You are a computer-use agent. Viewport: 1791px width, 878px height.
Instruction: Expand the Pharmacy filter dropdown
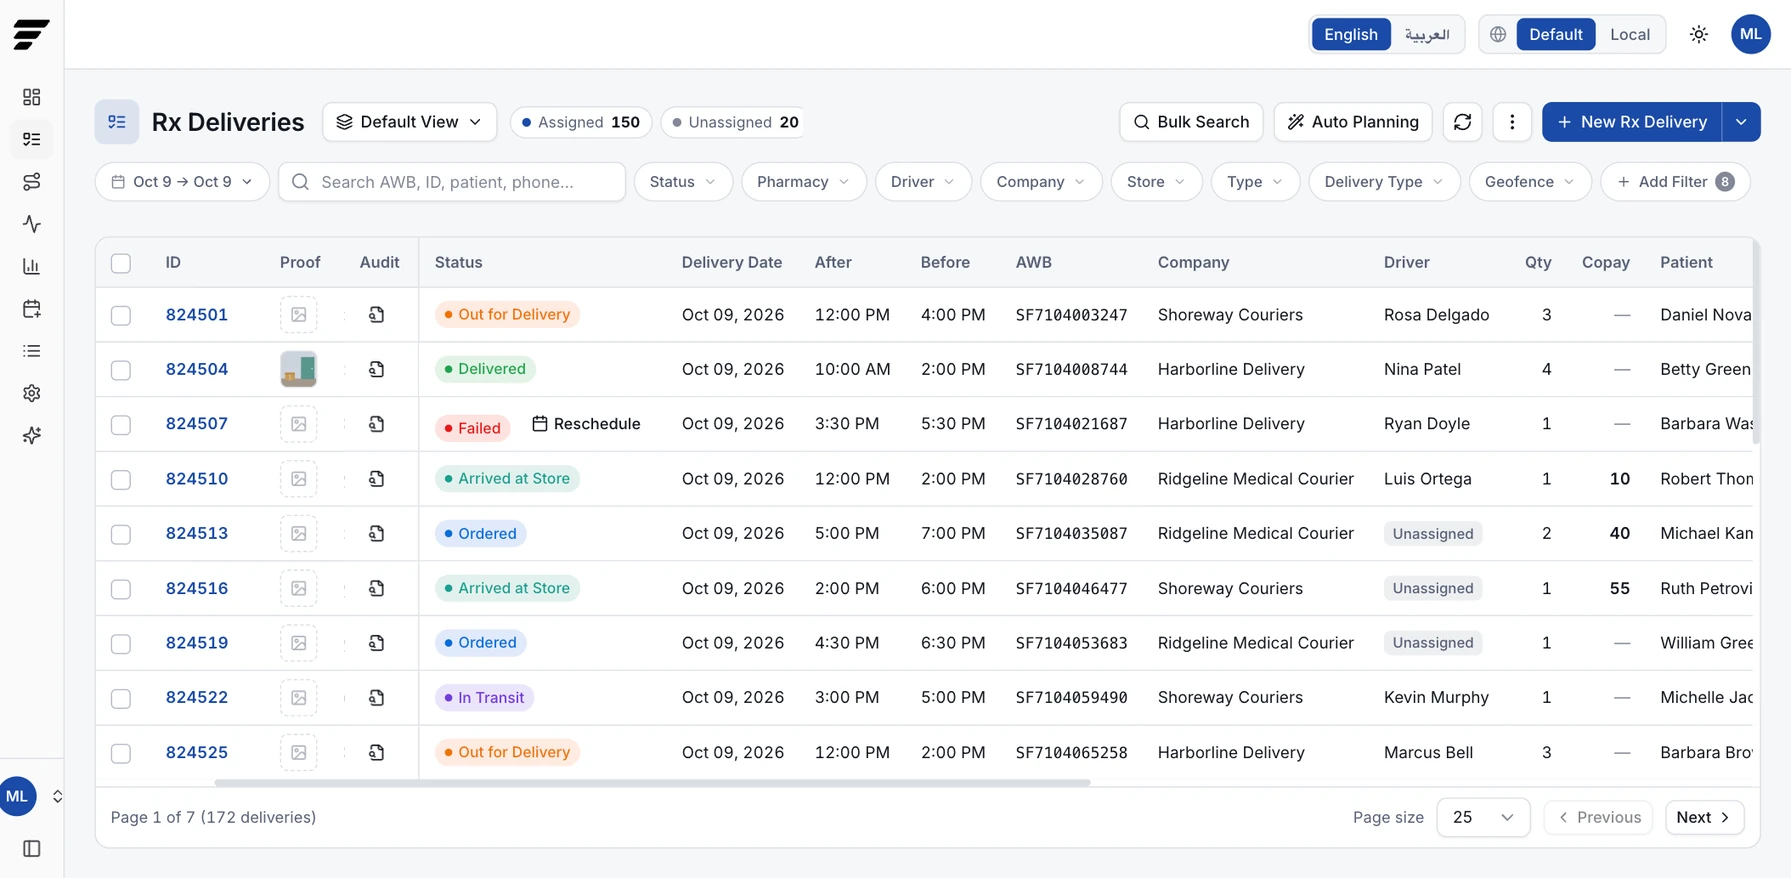click(804, 182)
